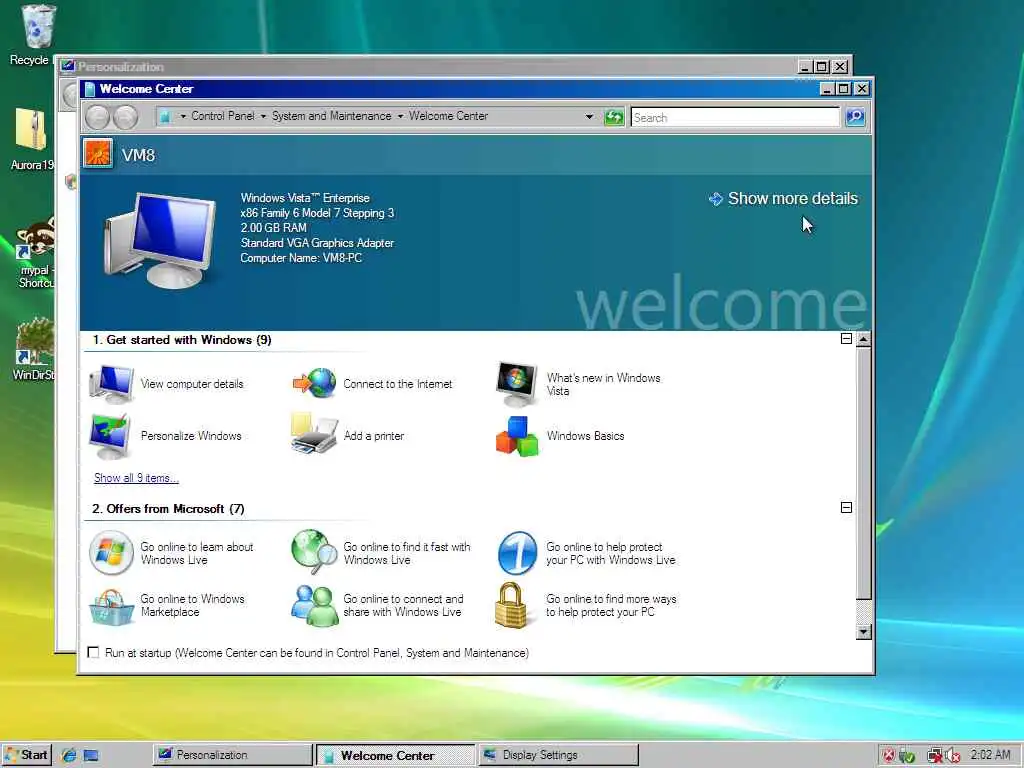Click the connect and share people icon
The image size is (1024, 768).
click(x=314, y=605)
